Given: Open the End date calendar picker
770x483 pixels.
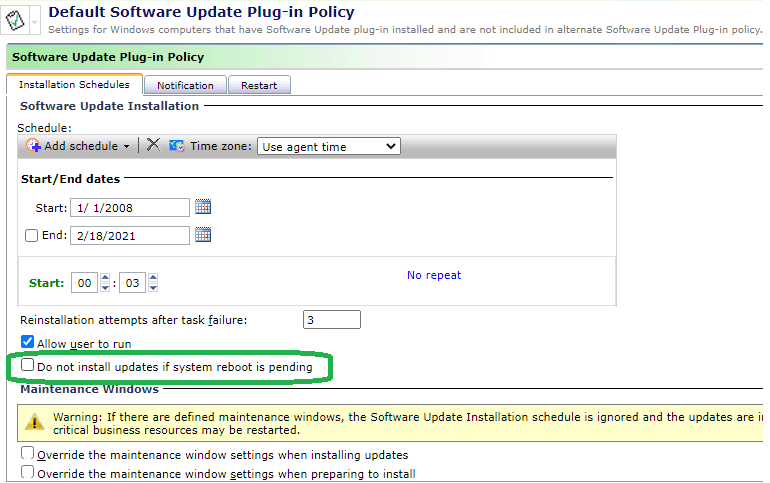Looking at the screenshot, I should (x=203, y=235).
